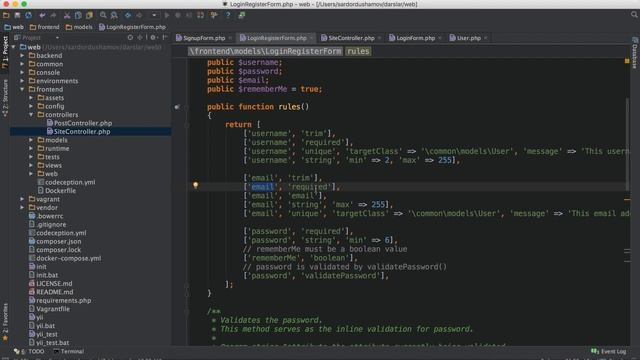The width and height of the screenshot is (640, 360).
Task: Click the rules breadcrumb in editor
Action: pos(358,51)
